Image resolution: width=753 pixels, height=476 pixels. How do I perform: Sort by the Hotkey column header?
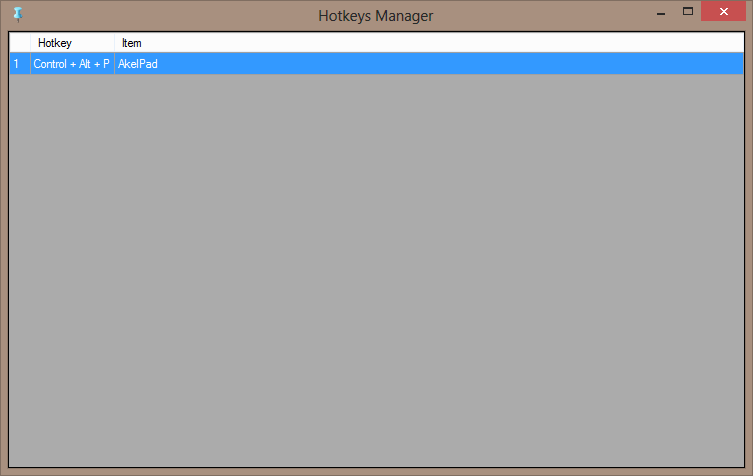[72, 43]
